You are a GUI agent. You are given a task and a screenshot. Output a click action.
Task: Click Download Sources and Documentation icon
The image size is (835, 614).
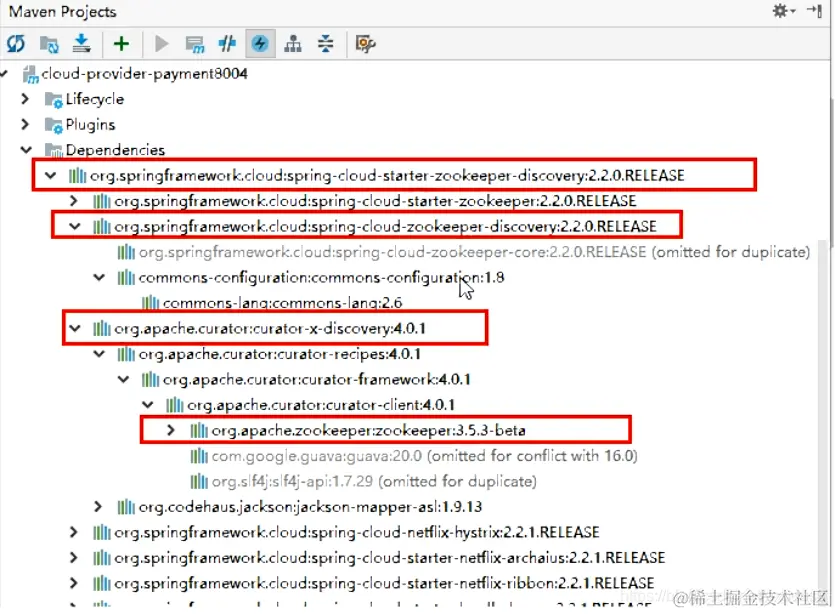click(x=81, y=43)
